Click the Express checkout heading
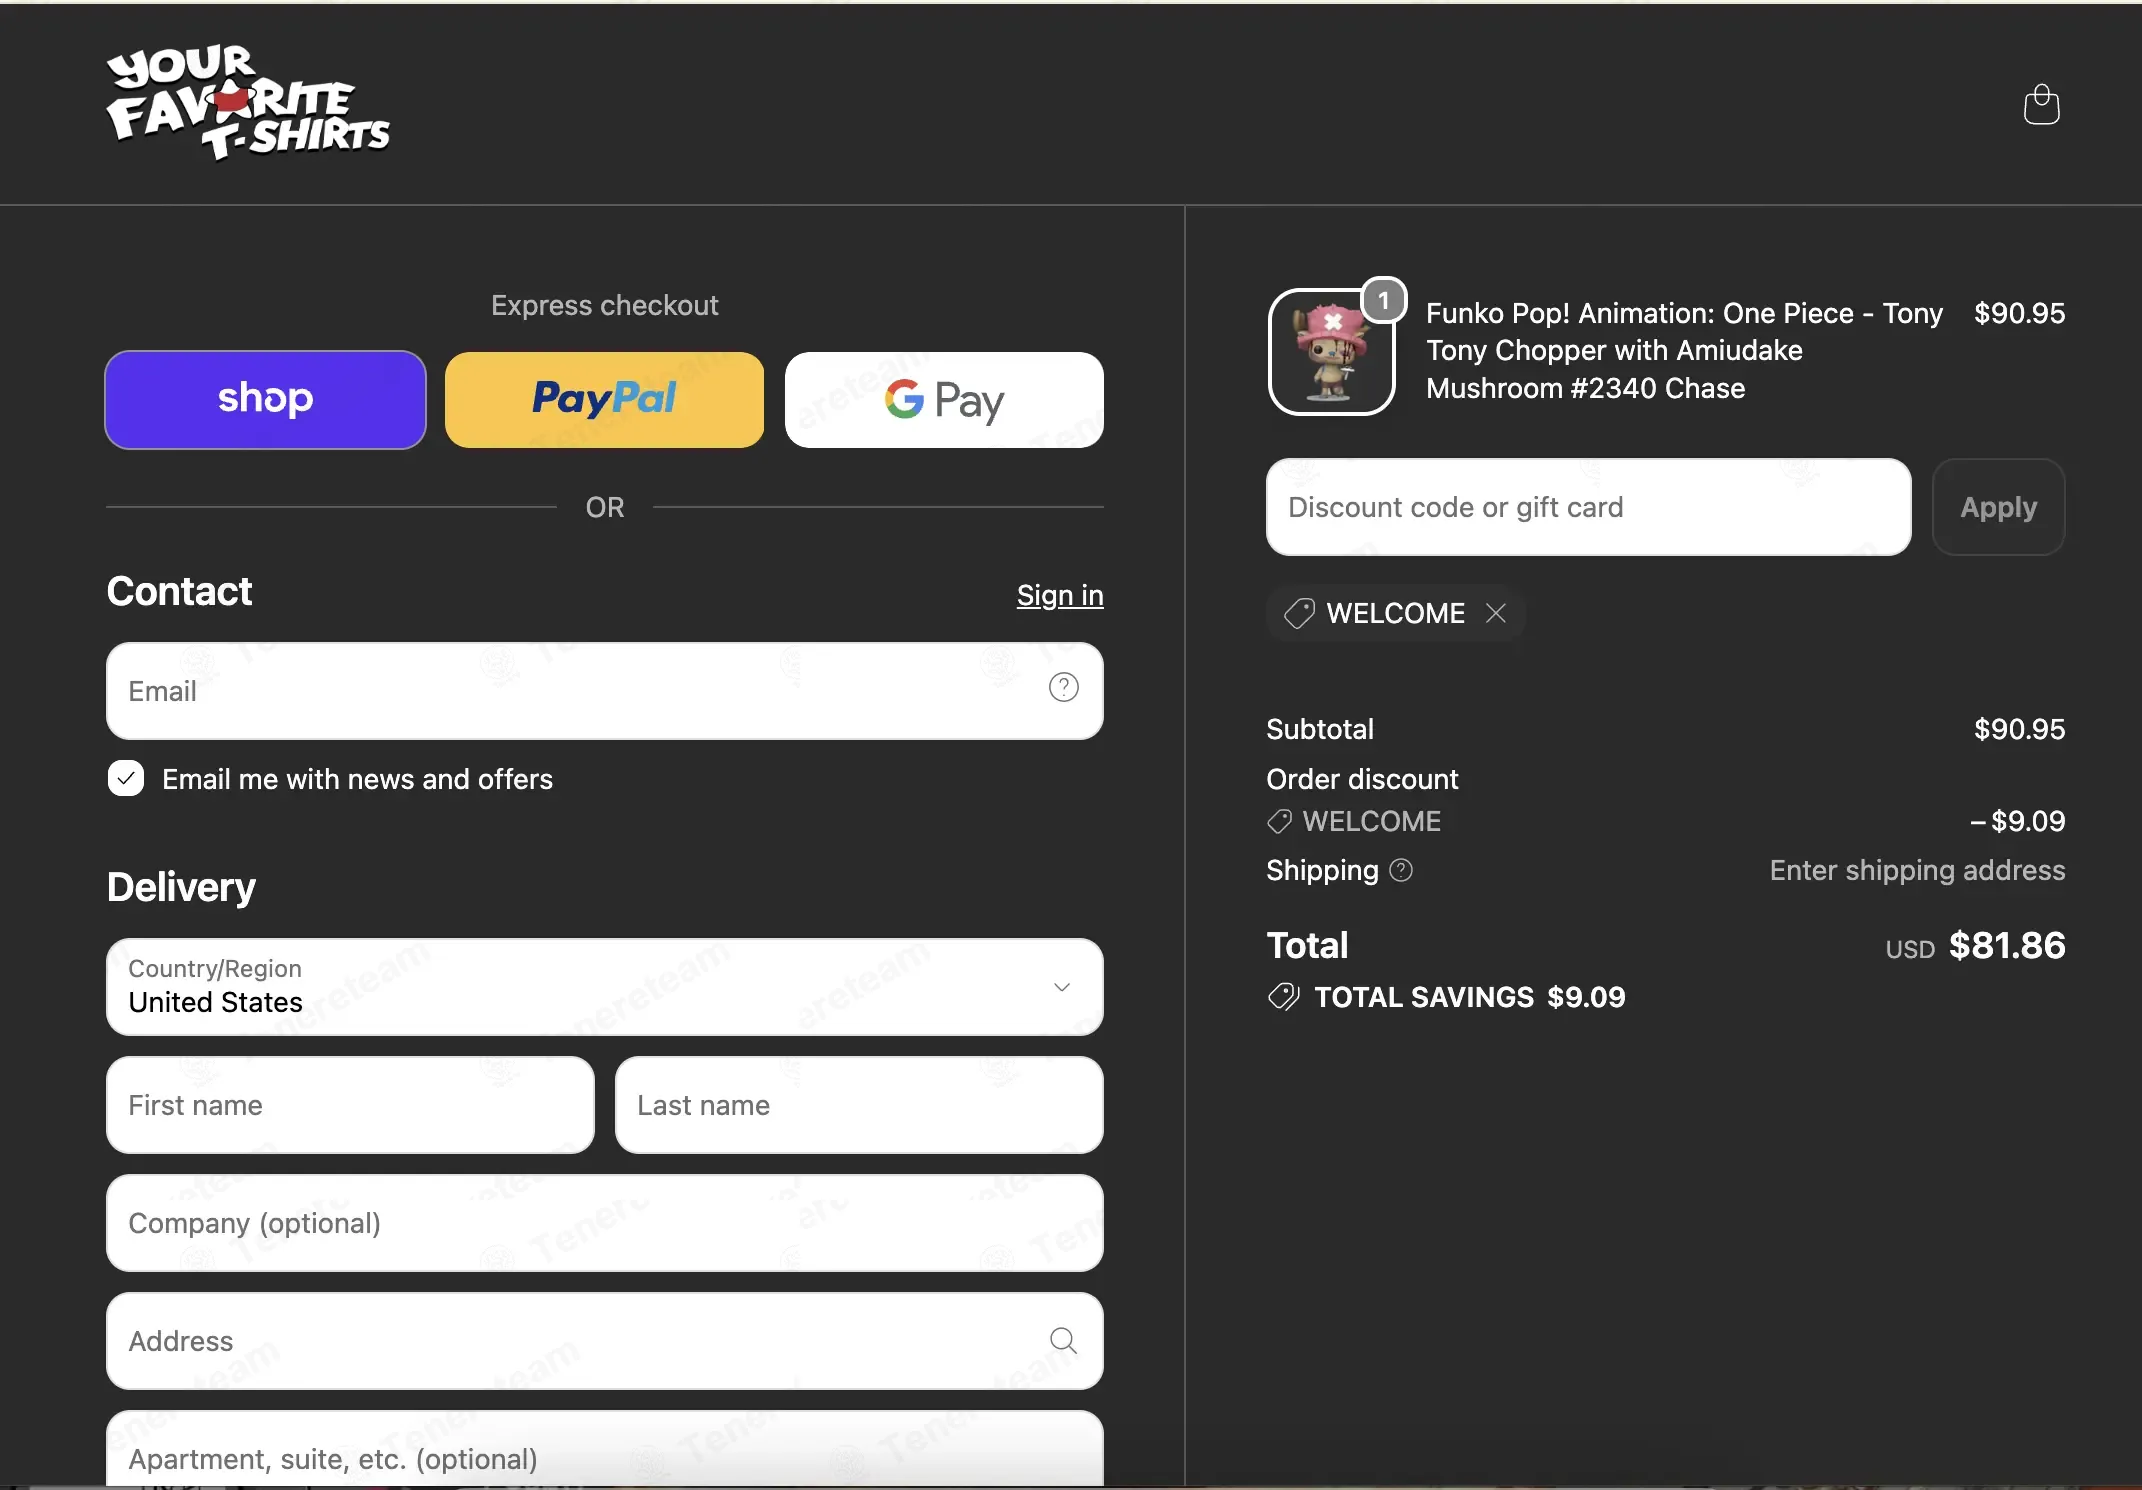This screenshot has width=2142, height=1490. (x=604, y=305)
